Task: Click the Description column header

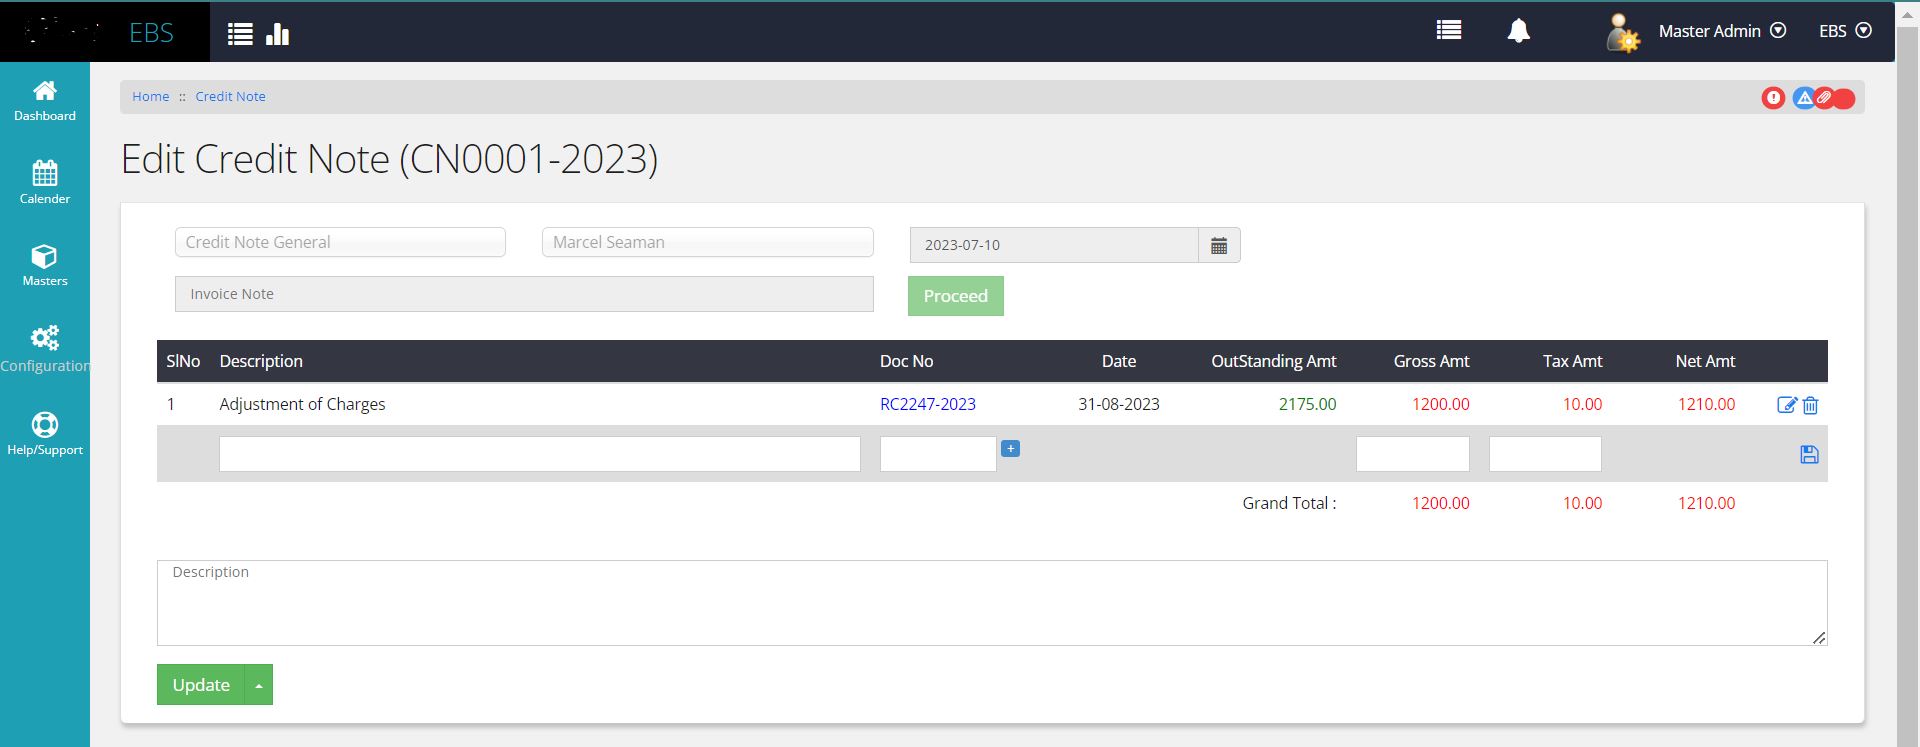Action: click(x=261, y=361)
